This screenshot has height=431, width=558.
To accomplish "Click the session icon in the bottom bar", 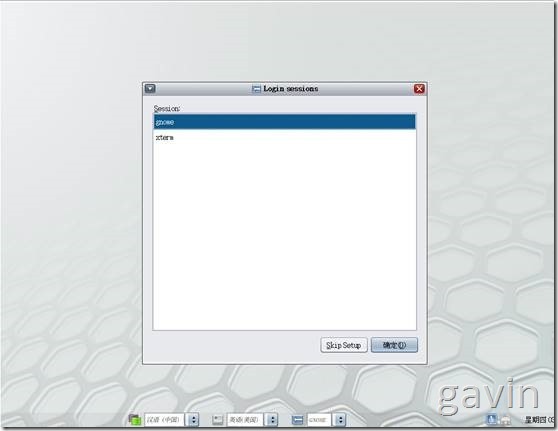I will (x=298, y=420).
